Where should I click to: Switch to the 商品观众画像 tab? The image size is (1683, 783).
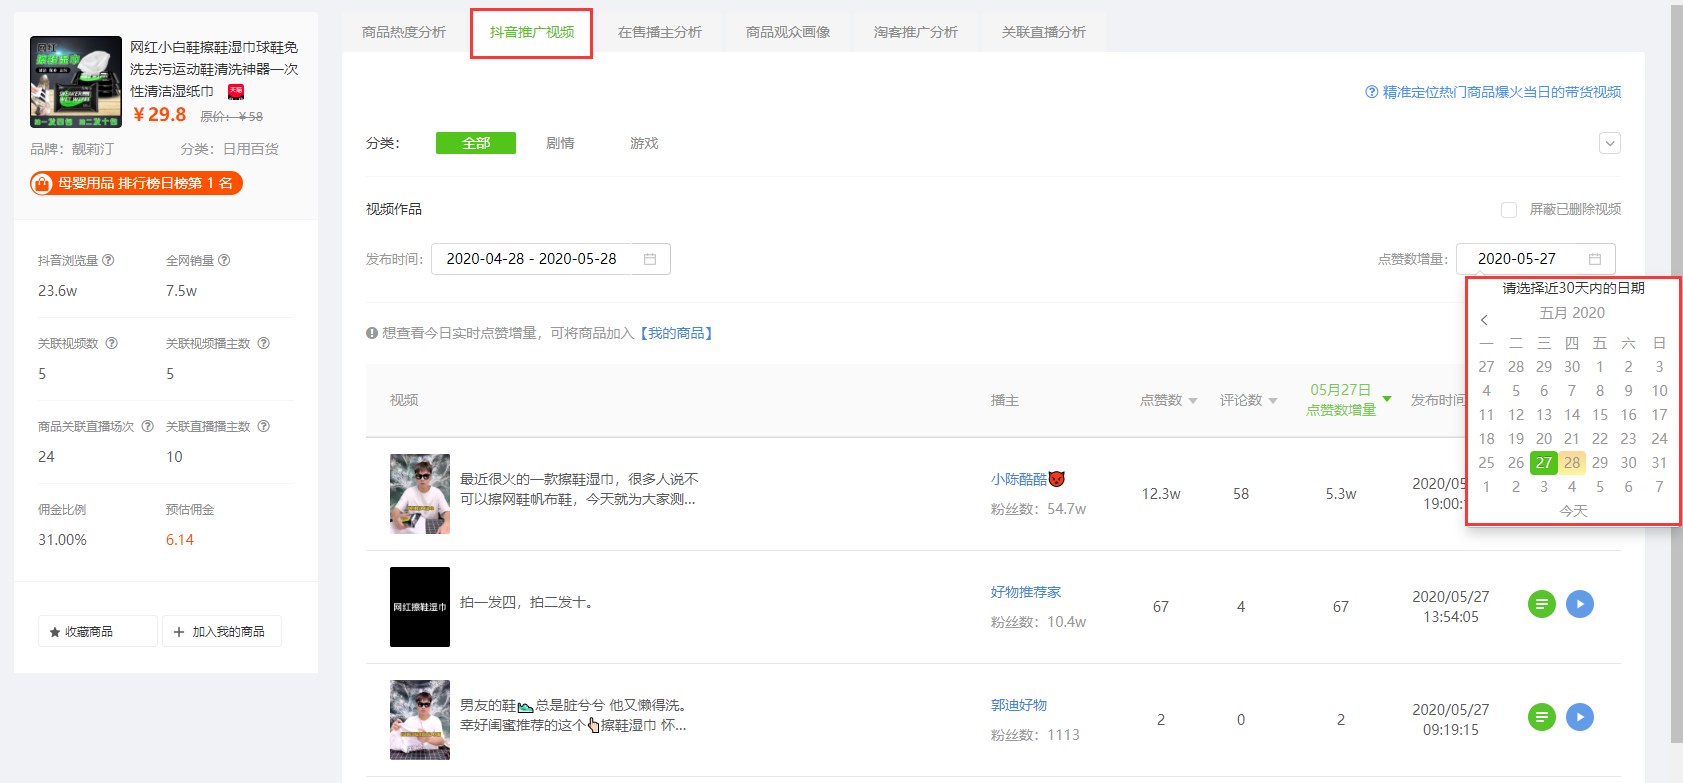[x=788, y=32]
